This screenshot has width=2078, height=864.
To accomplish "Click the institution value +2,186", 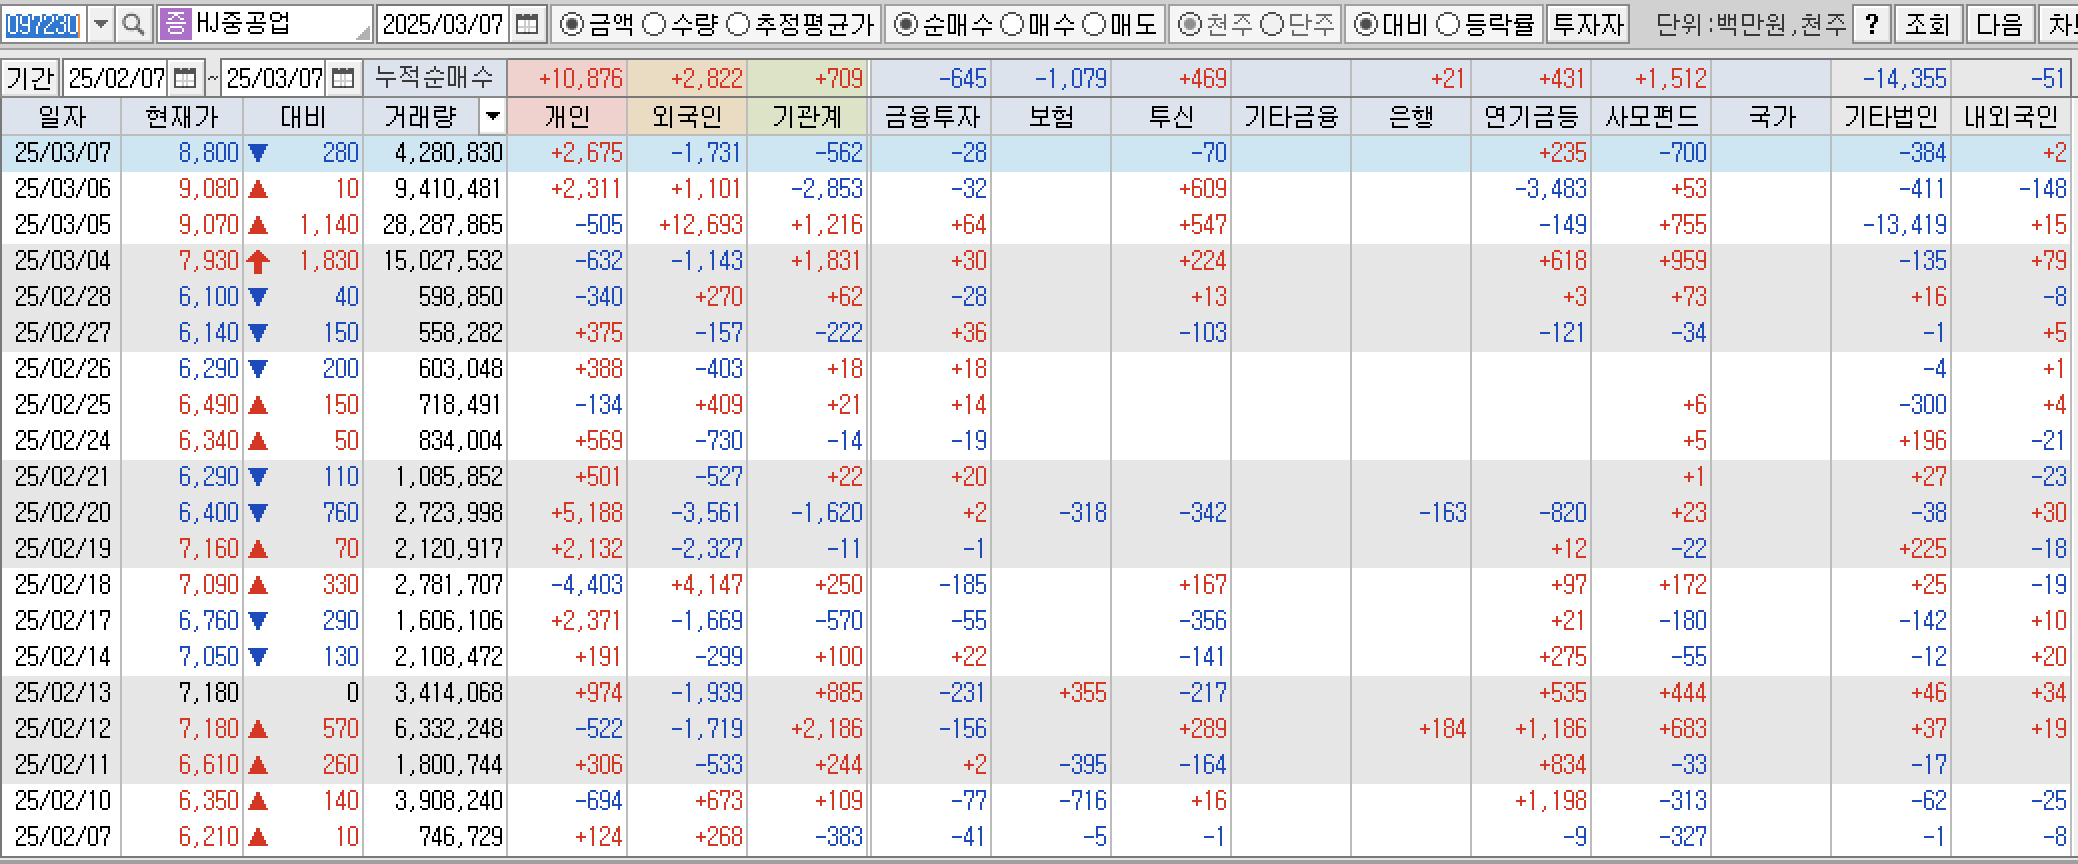I will pos(826,729).
